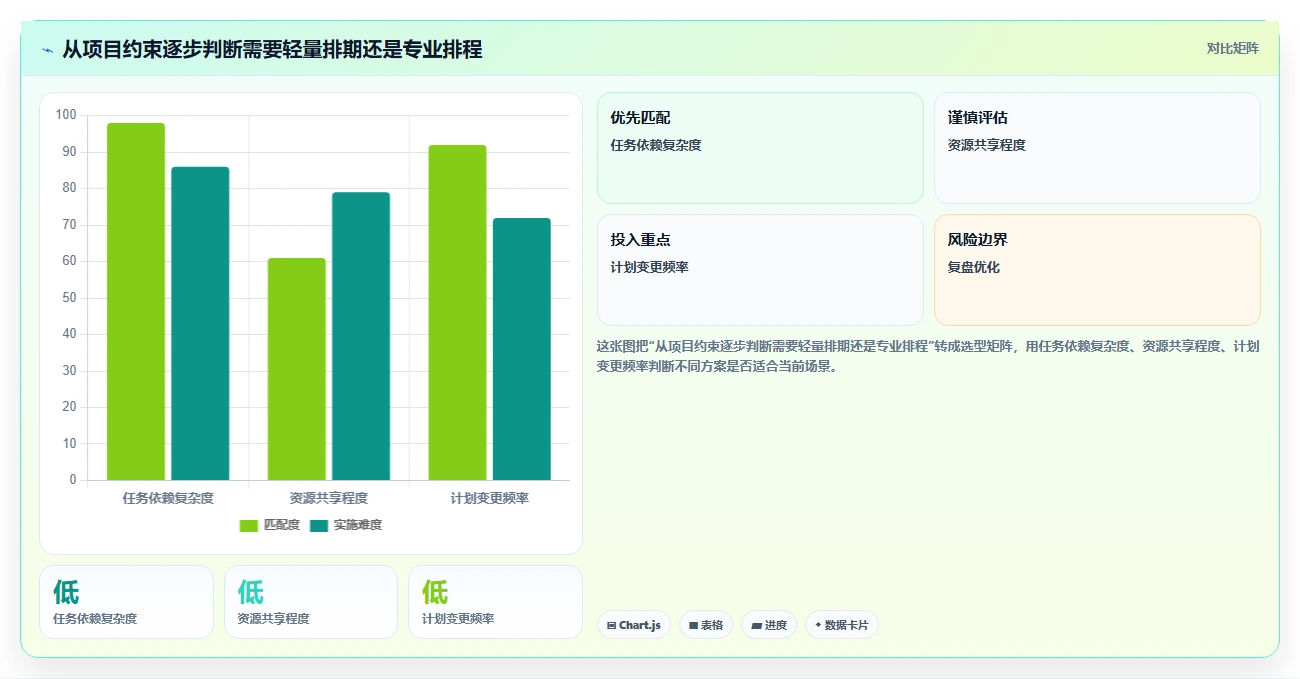Click the 计划变更频率 x-axis label
This screenshot has width=1300, height=679.
(490, 498)
